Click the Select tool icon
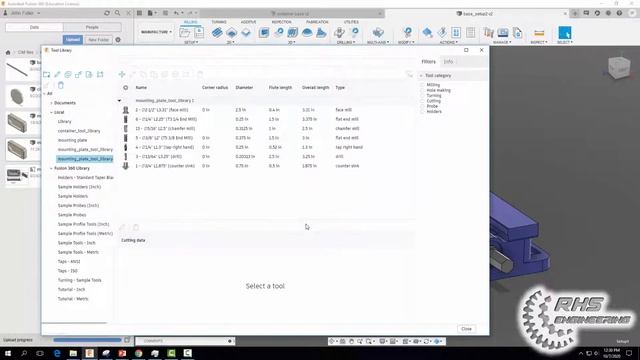 tap(564, 33)
